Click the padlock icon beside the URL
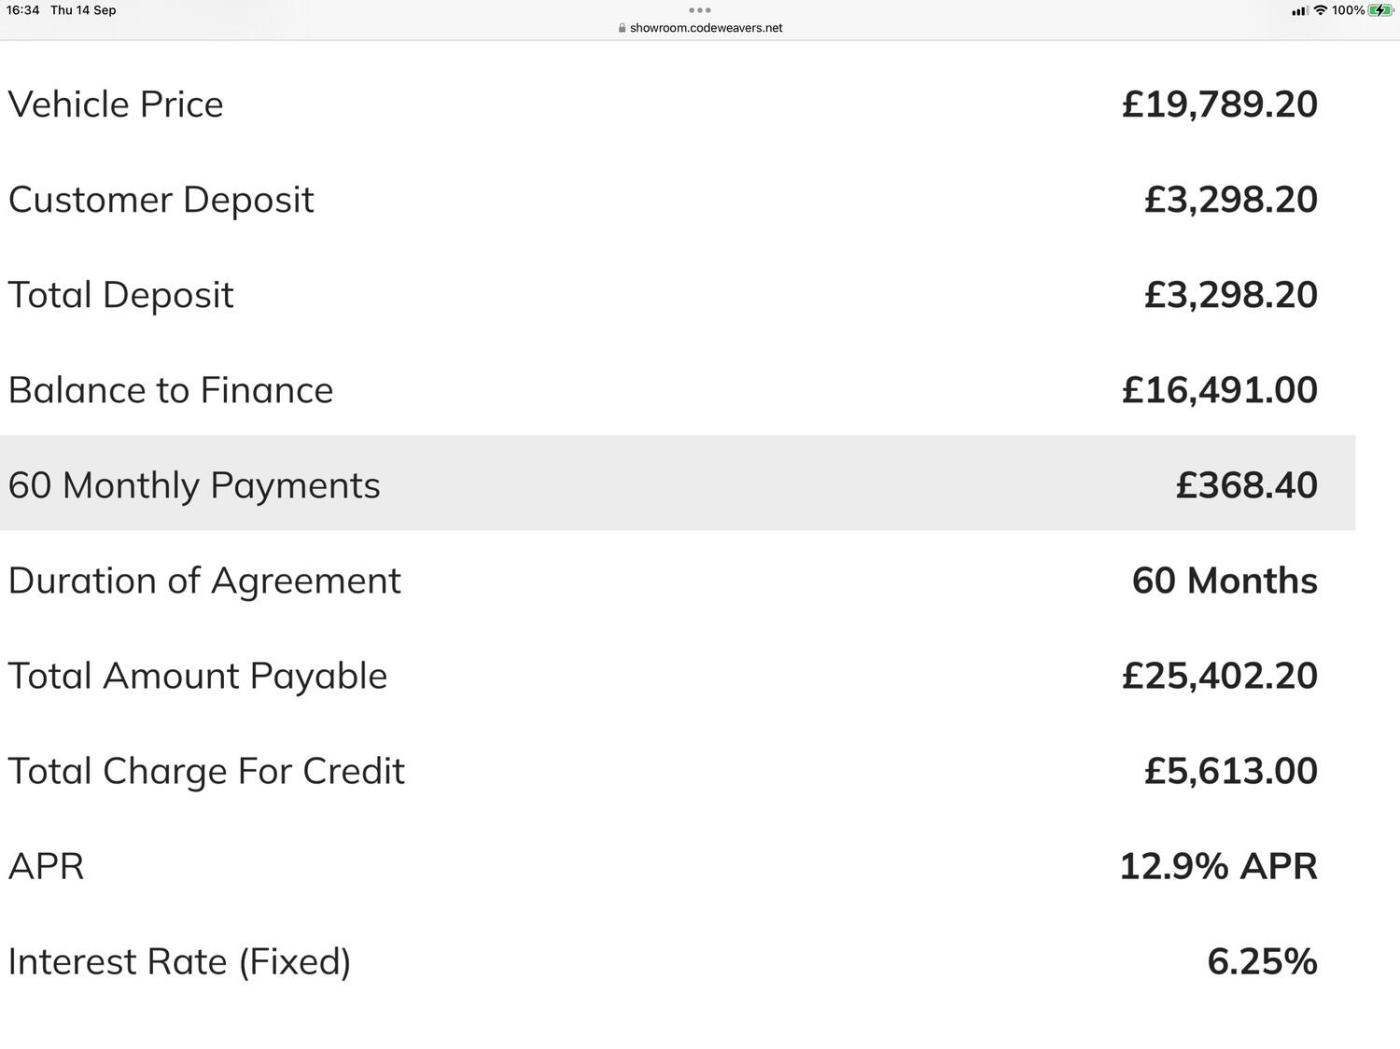This screenshot has width=1400, height=1049. point(622,28)
